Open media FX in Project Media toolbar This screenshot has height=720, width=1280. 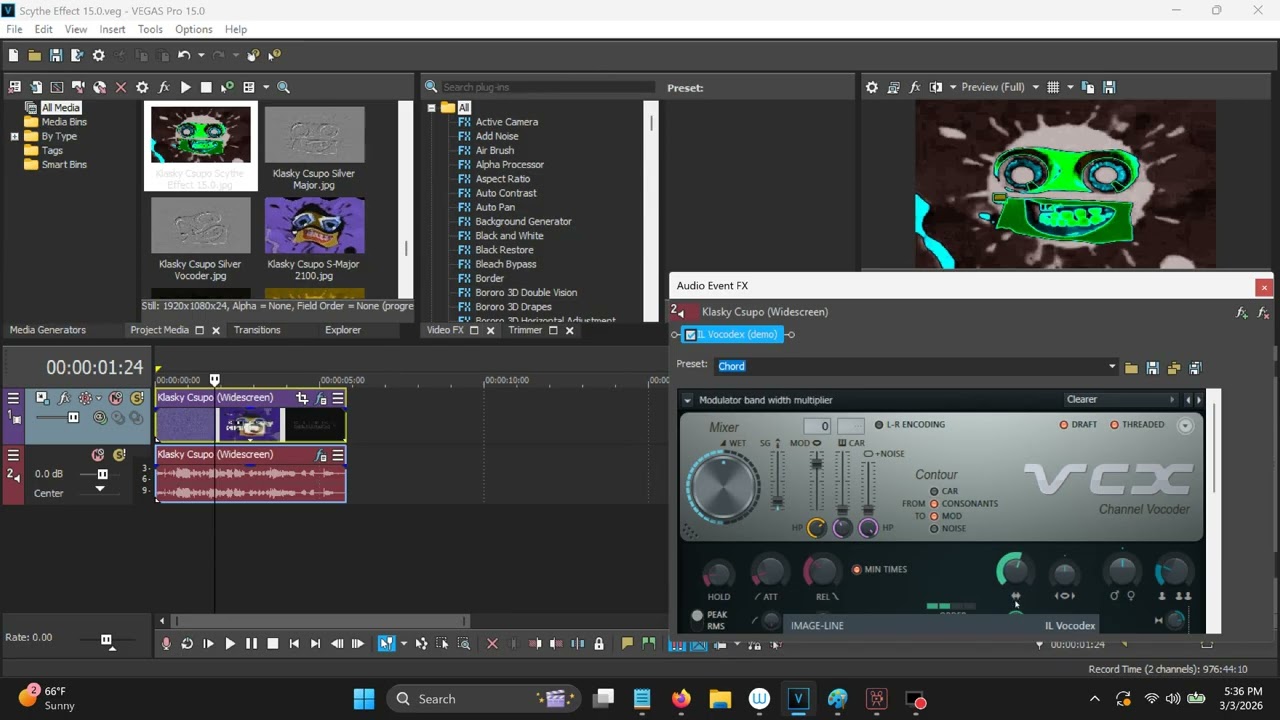(163, 87)
